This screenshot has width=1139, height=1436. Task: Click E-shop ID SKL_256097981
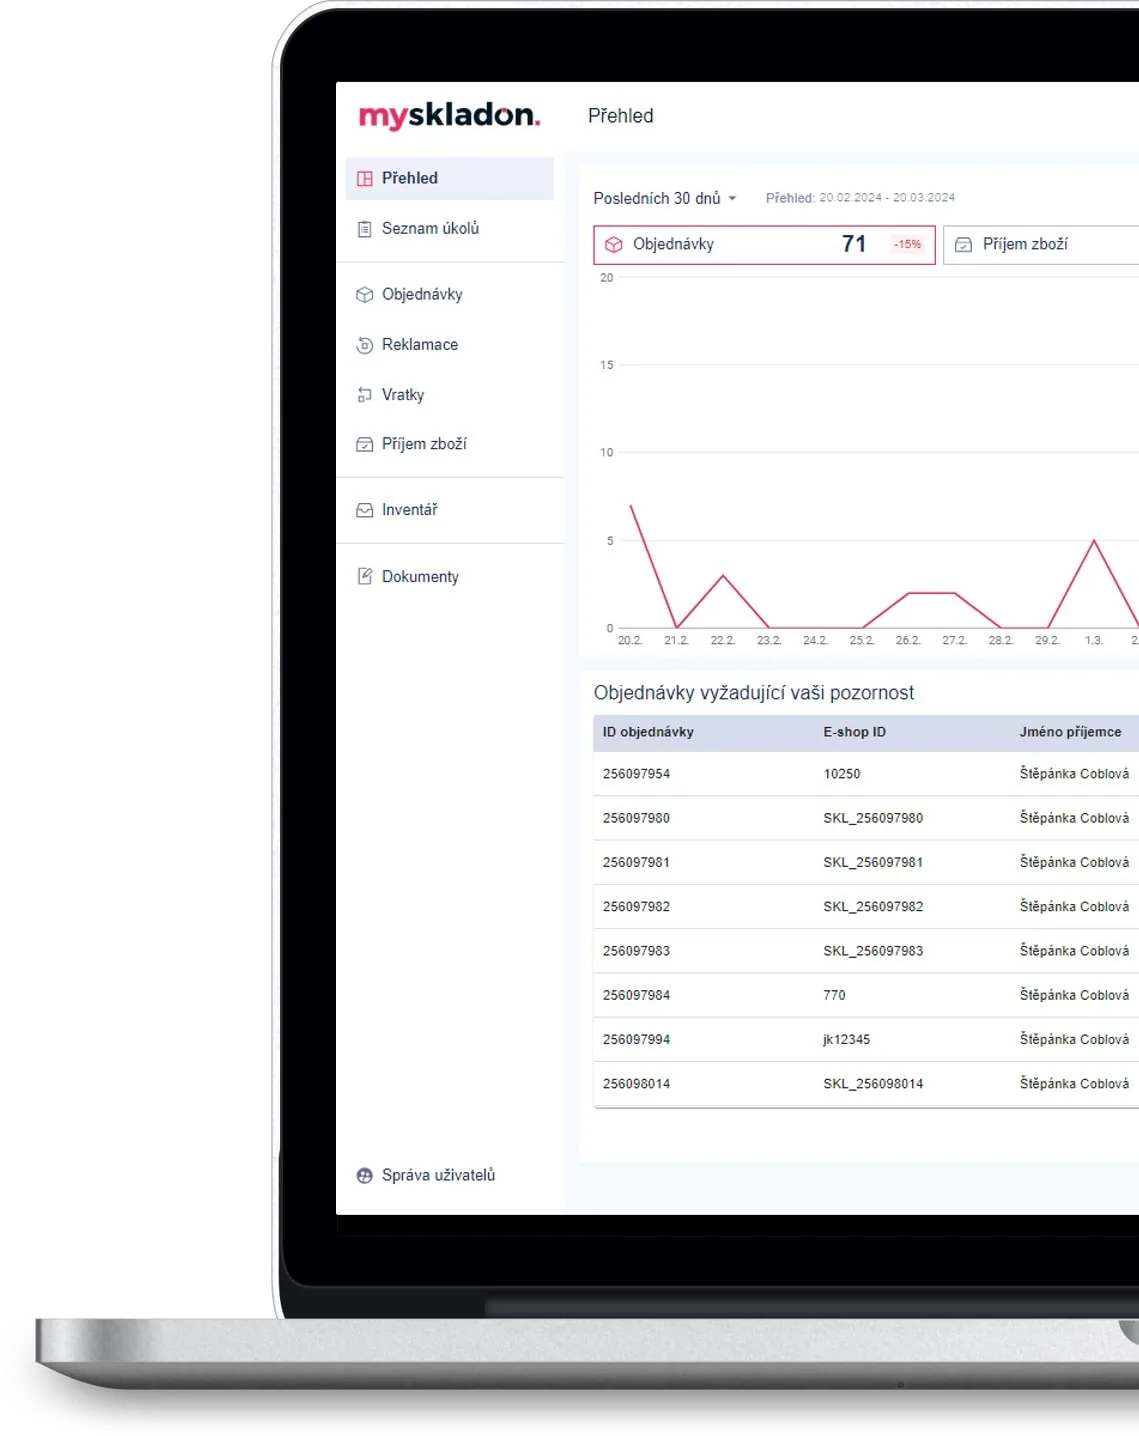pos(873,862)
